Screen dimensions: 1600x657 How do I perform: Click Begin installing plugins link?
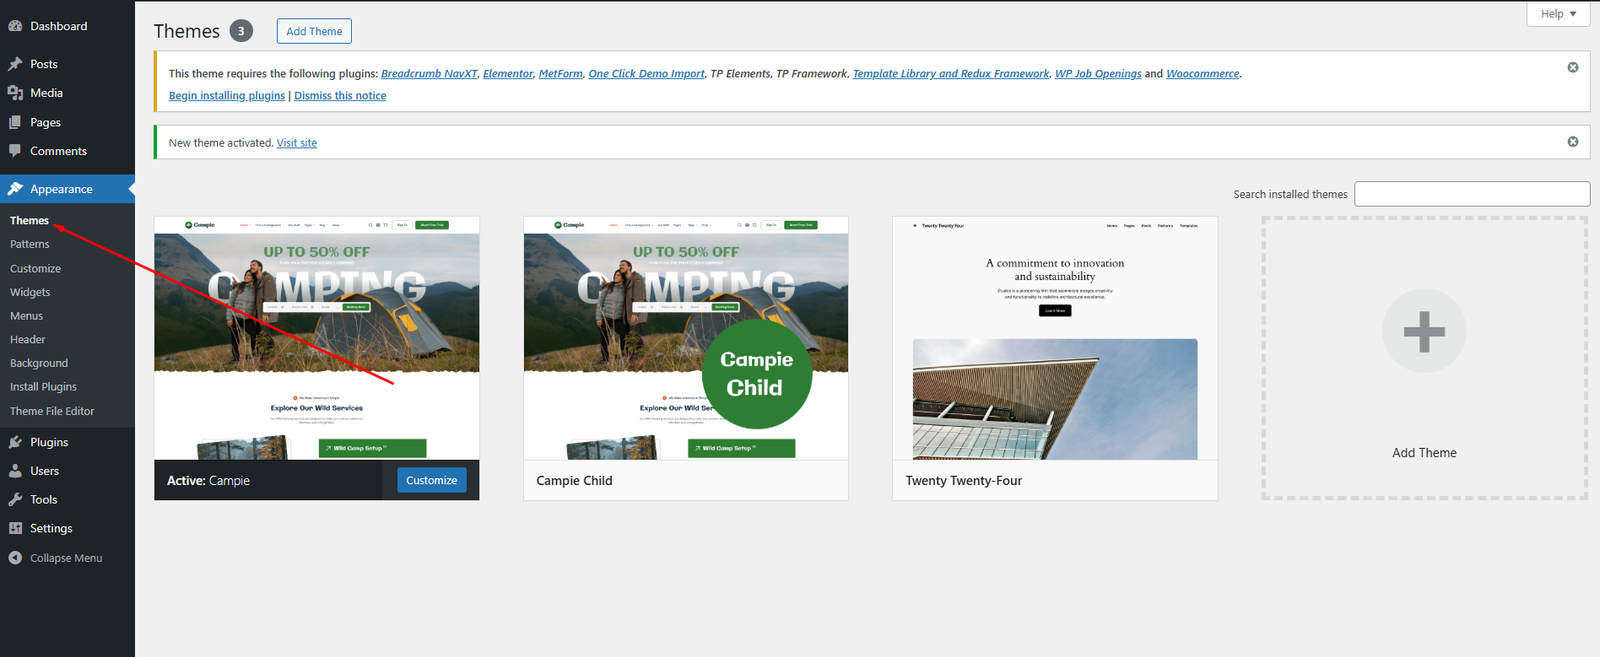tap(227, 96)
